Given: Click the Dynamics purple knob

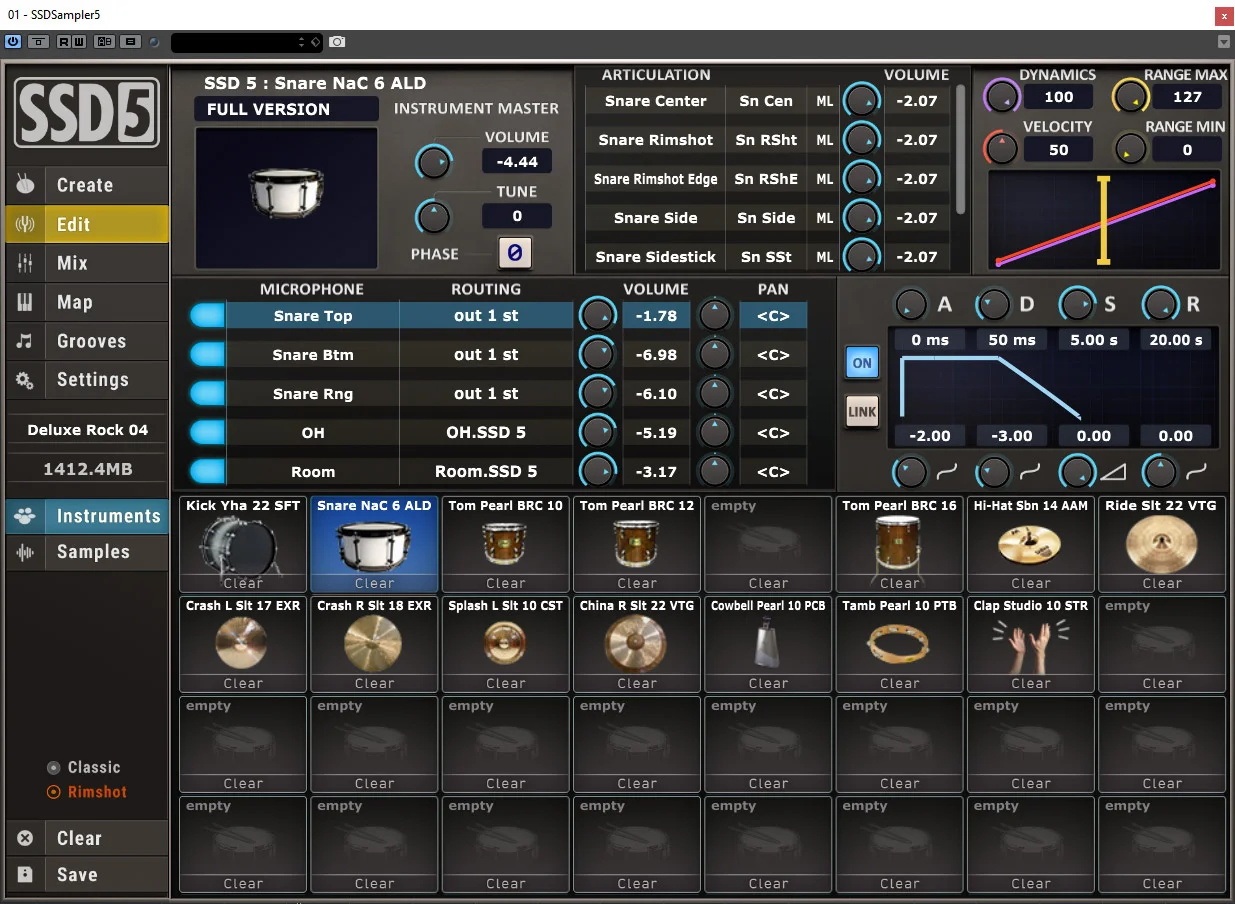Looking at the screenshot, I should tap(1001, 97).
